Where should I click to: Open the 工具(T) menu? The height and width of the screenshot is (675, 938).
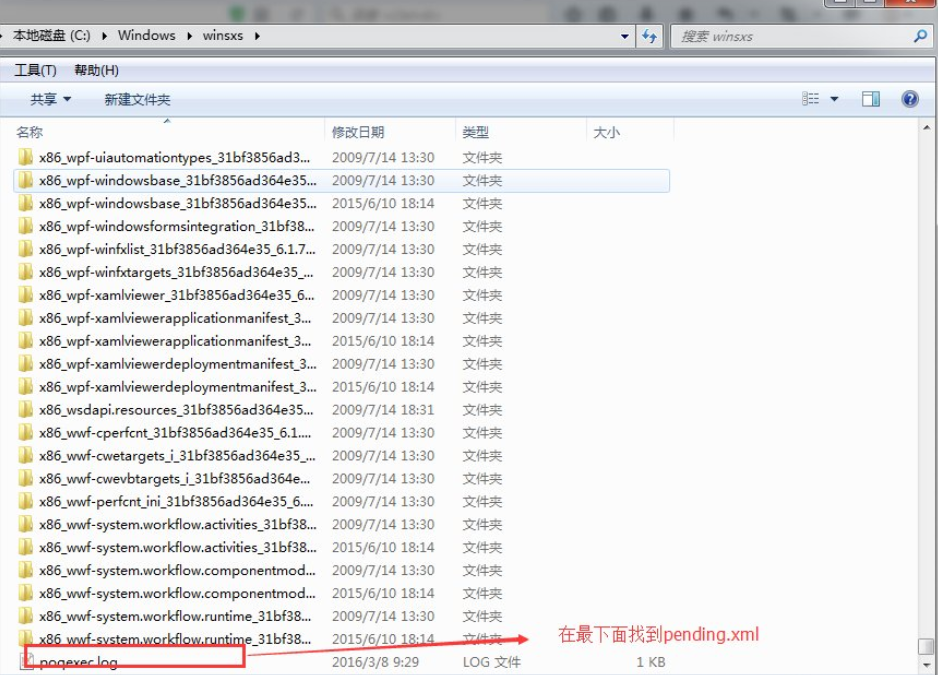(32, 70)
